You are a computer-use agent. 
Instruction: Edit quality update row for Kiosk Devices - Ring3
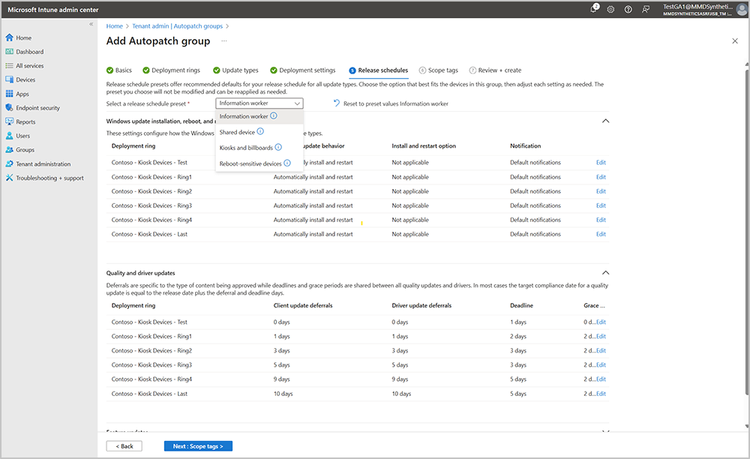click(601, 365)
